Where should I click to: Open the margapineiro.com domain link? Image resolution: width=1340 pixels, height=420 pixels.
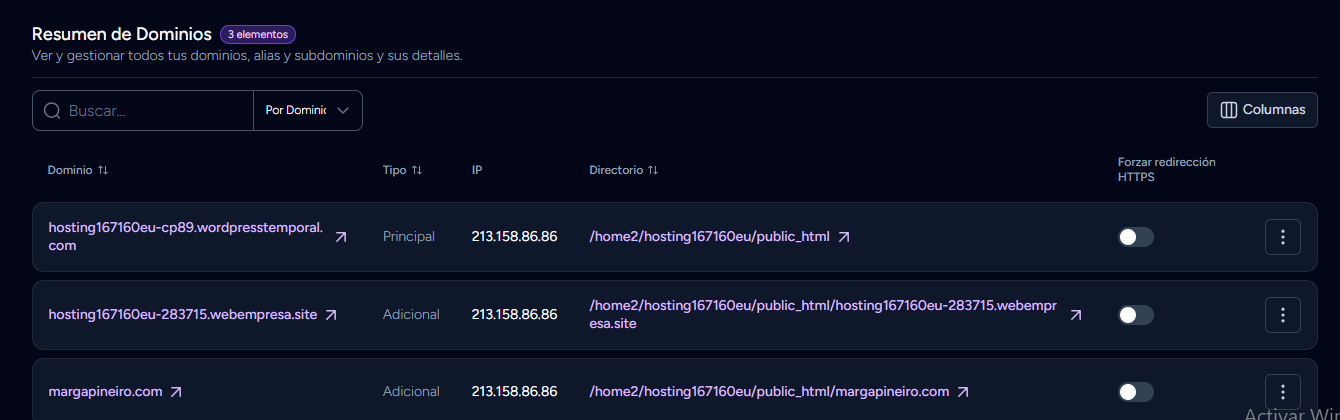105,392
